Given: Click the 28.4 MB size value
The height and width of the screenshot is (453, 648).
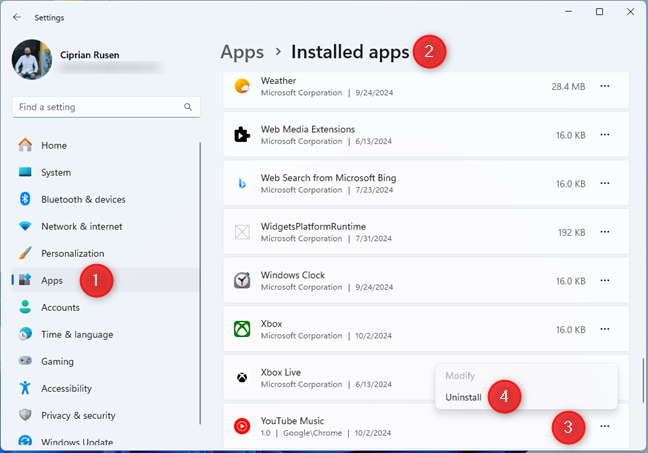Looking at the screenshot, I should point(568,87).
